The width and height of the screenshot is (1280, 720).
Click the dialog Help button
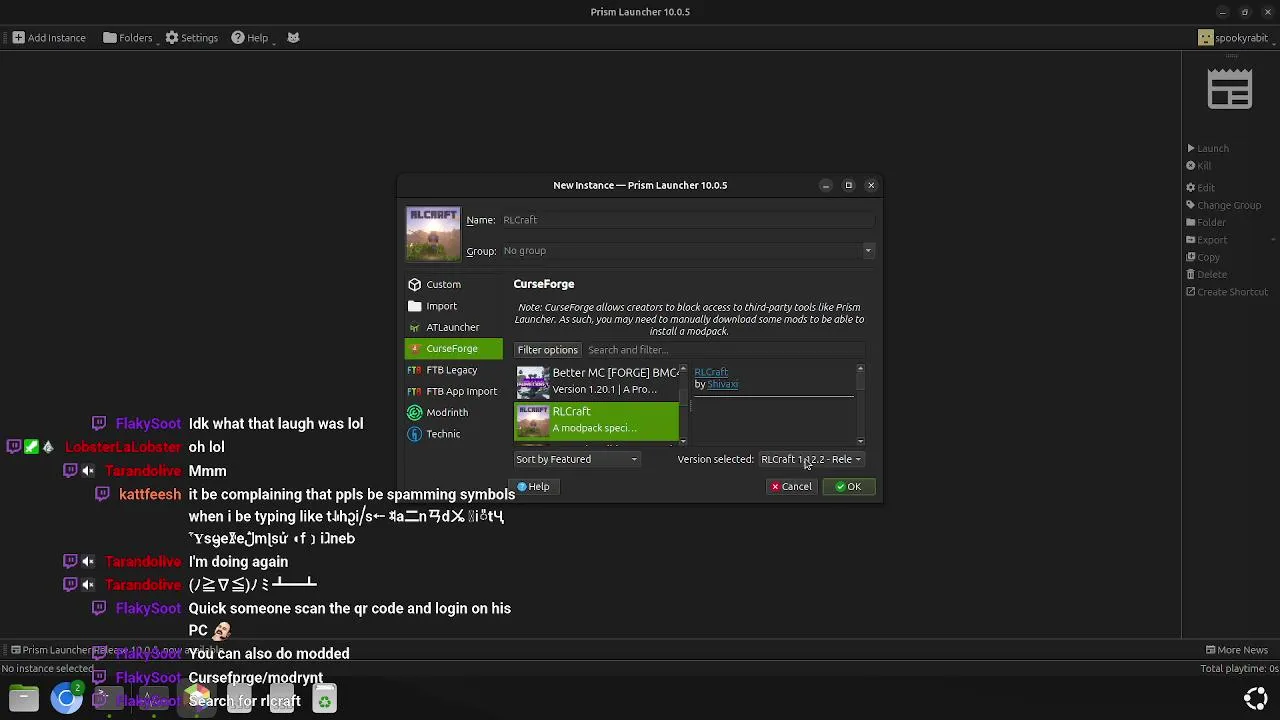533,487
